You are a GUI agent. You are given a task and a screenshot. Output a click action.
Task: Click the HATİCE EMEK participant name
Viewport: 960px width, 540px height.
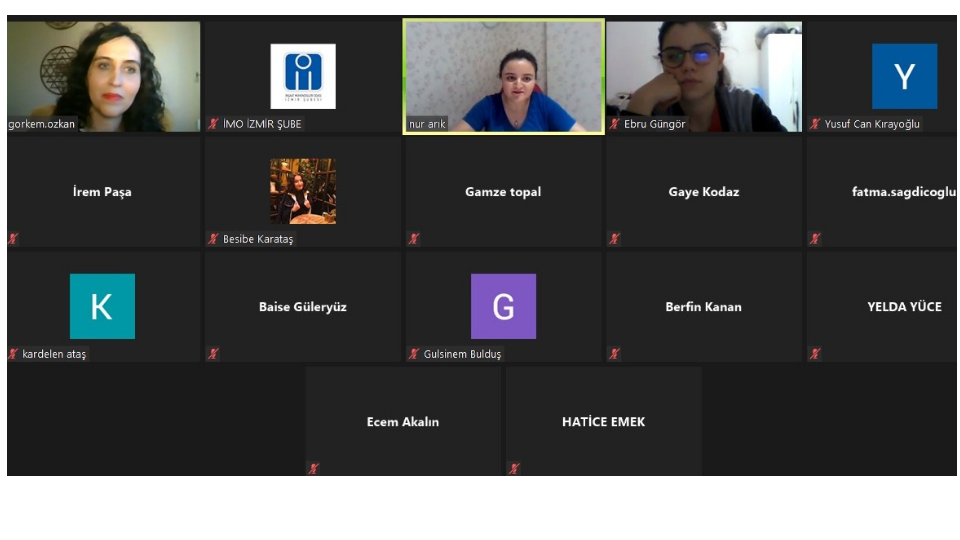(603, 422)
